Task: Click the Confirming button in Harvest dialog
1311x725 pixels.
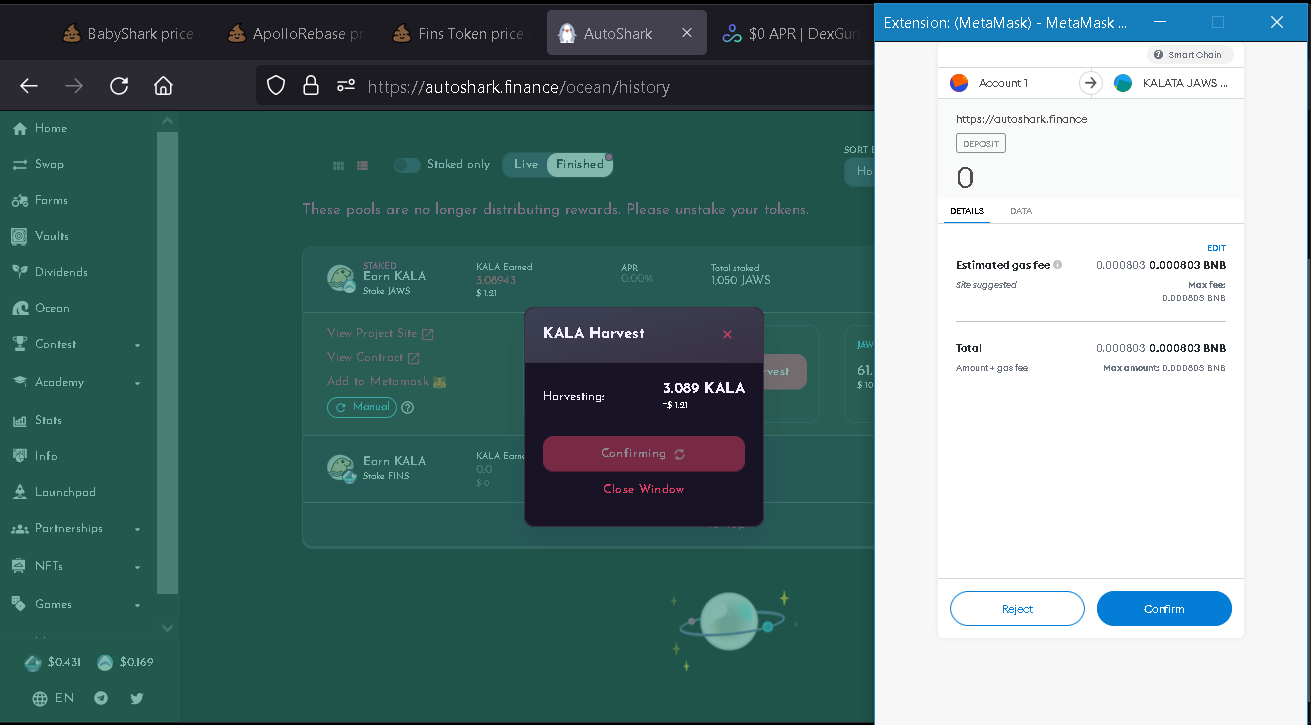Action: pos(644,454)
